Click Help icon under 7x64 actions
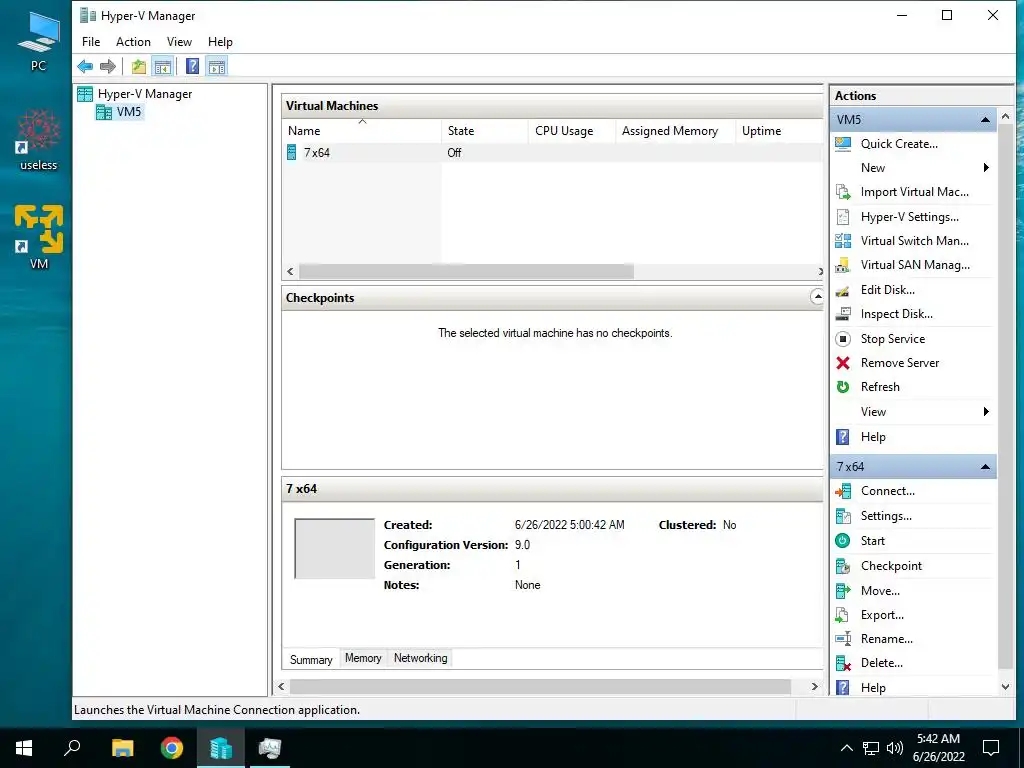The height and width of the screenshot is (768, 1024). point(843,688)
